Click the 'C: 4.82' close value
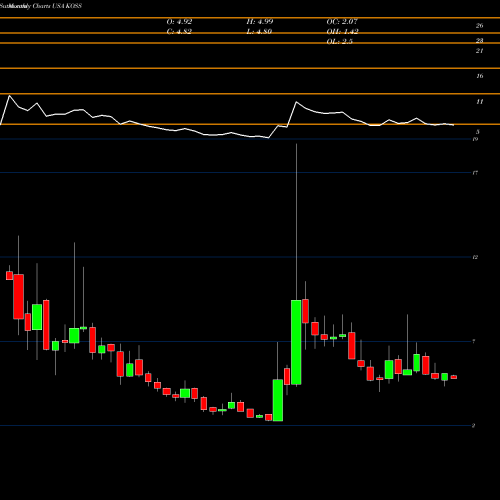The height and width of the screenshot is (500, 500). point(179,32)
